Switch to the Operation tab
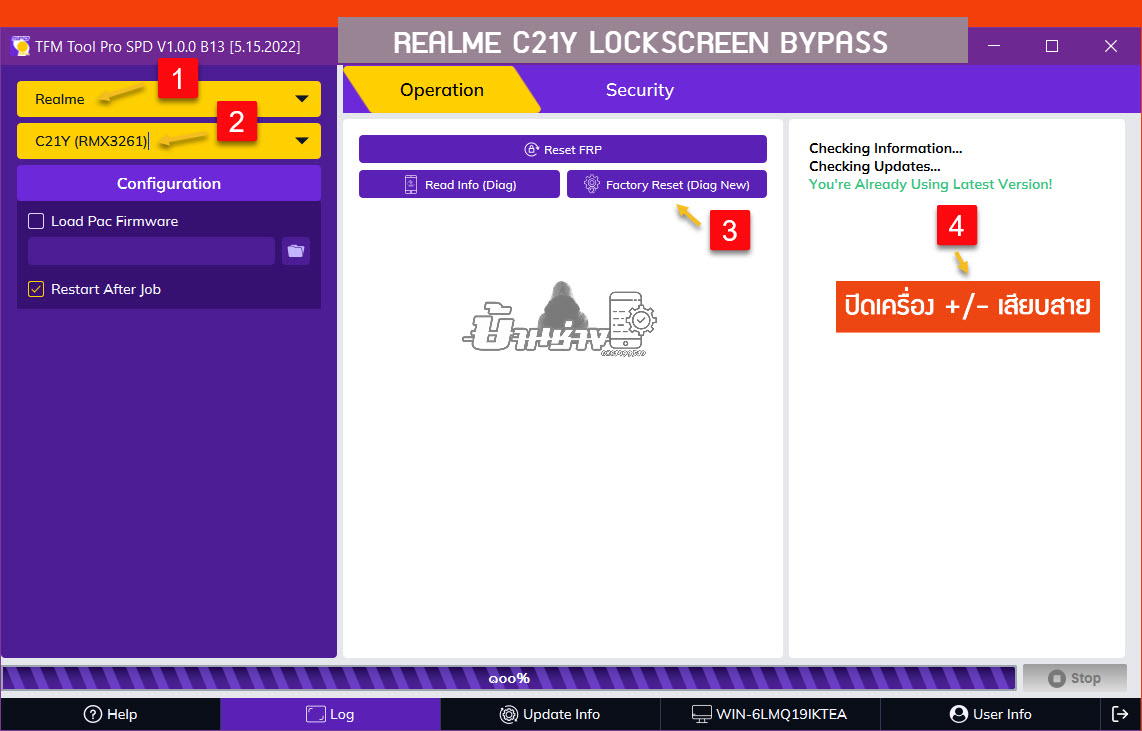1142x731 pixels. [x=441, y=90]
